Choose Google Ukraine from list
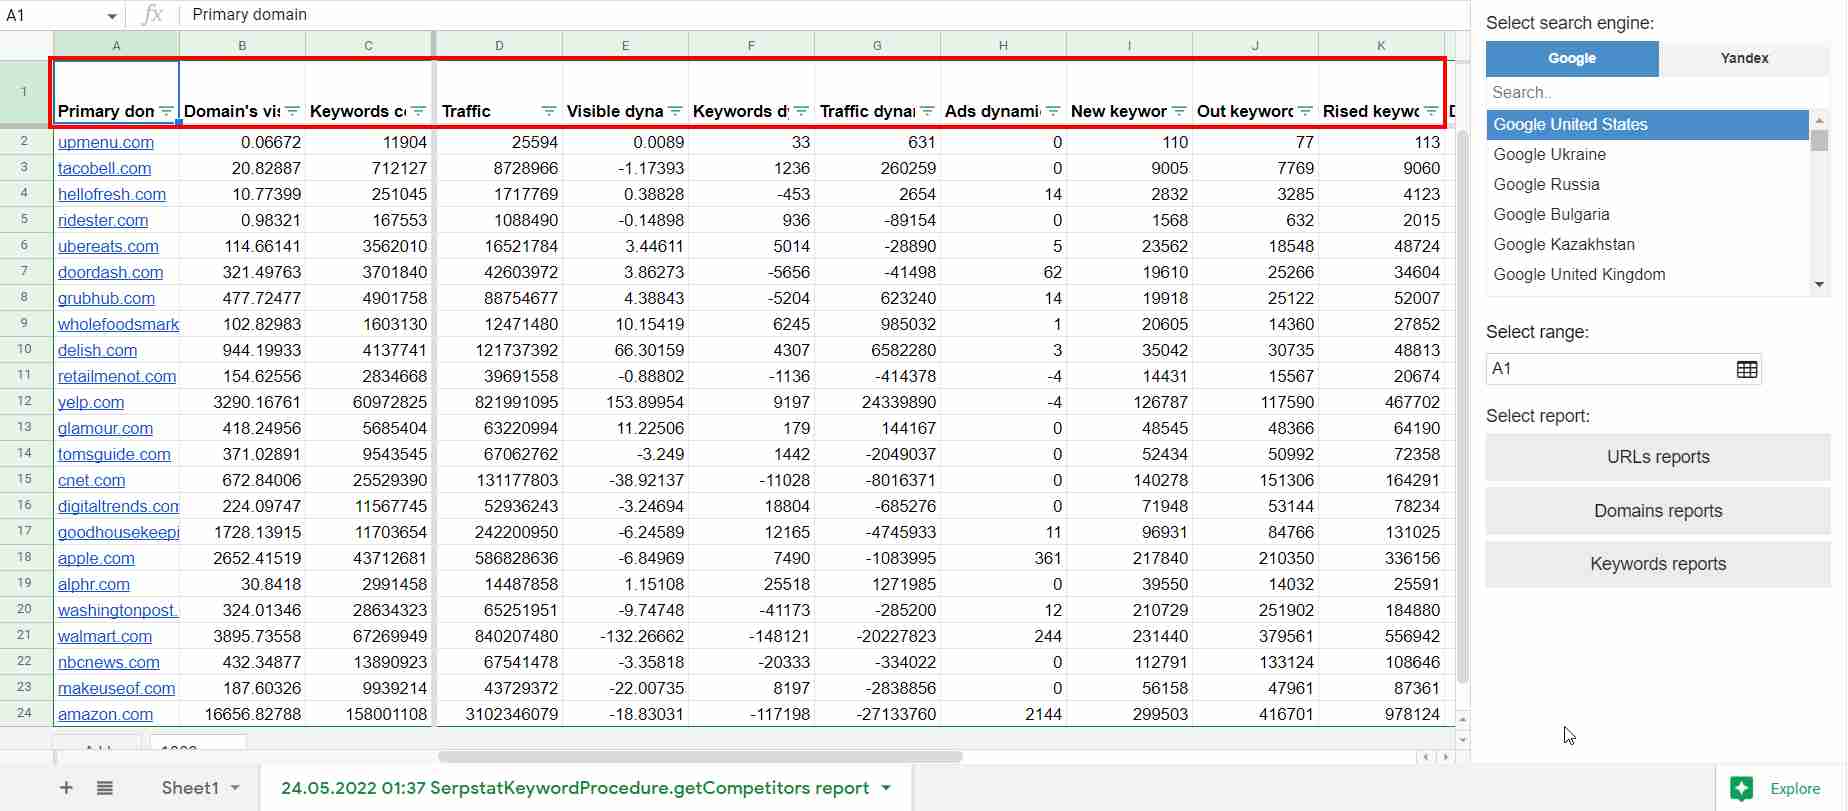1848x811 pixels. tap(1647, 154)
